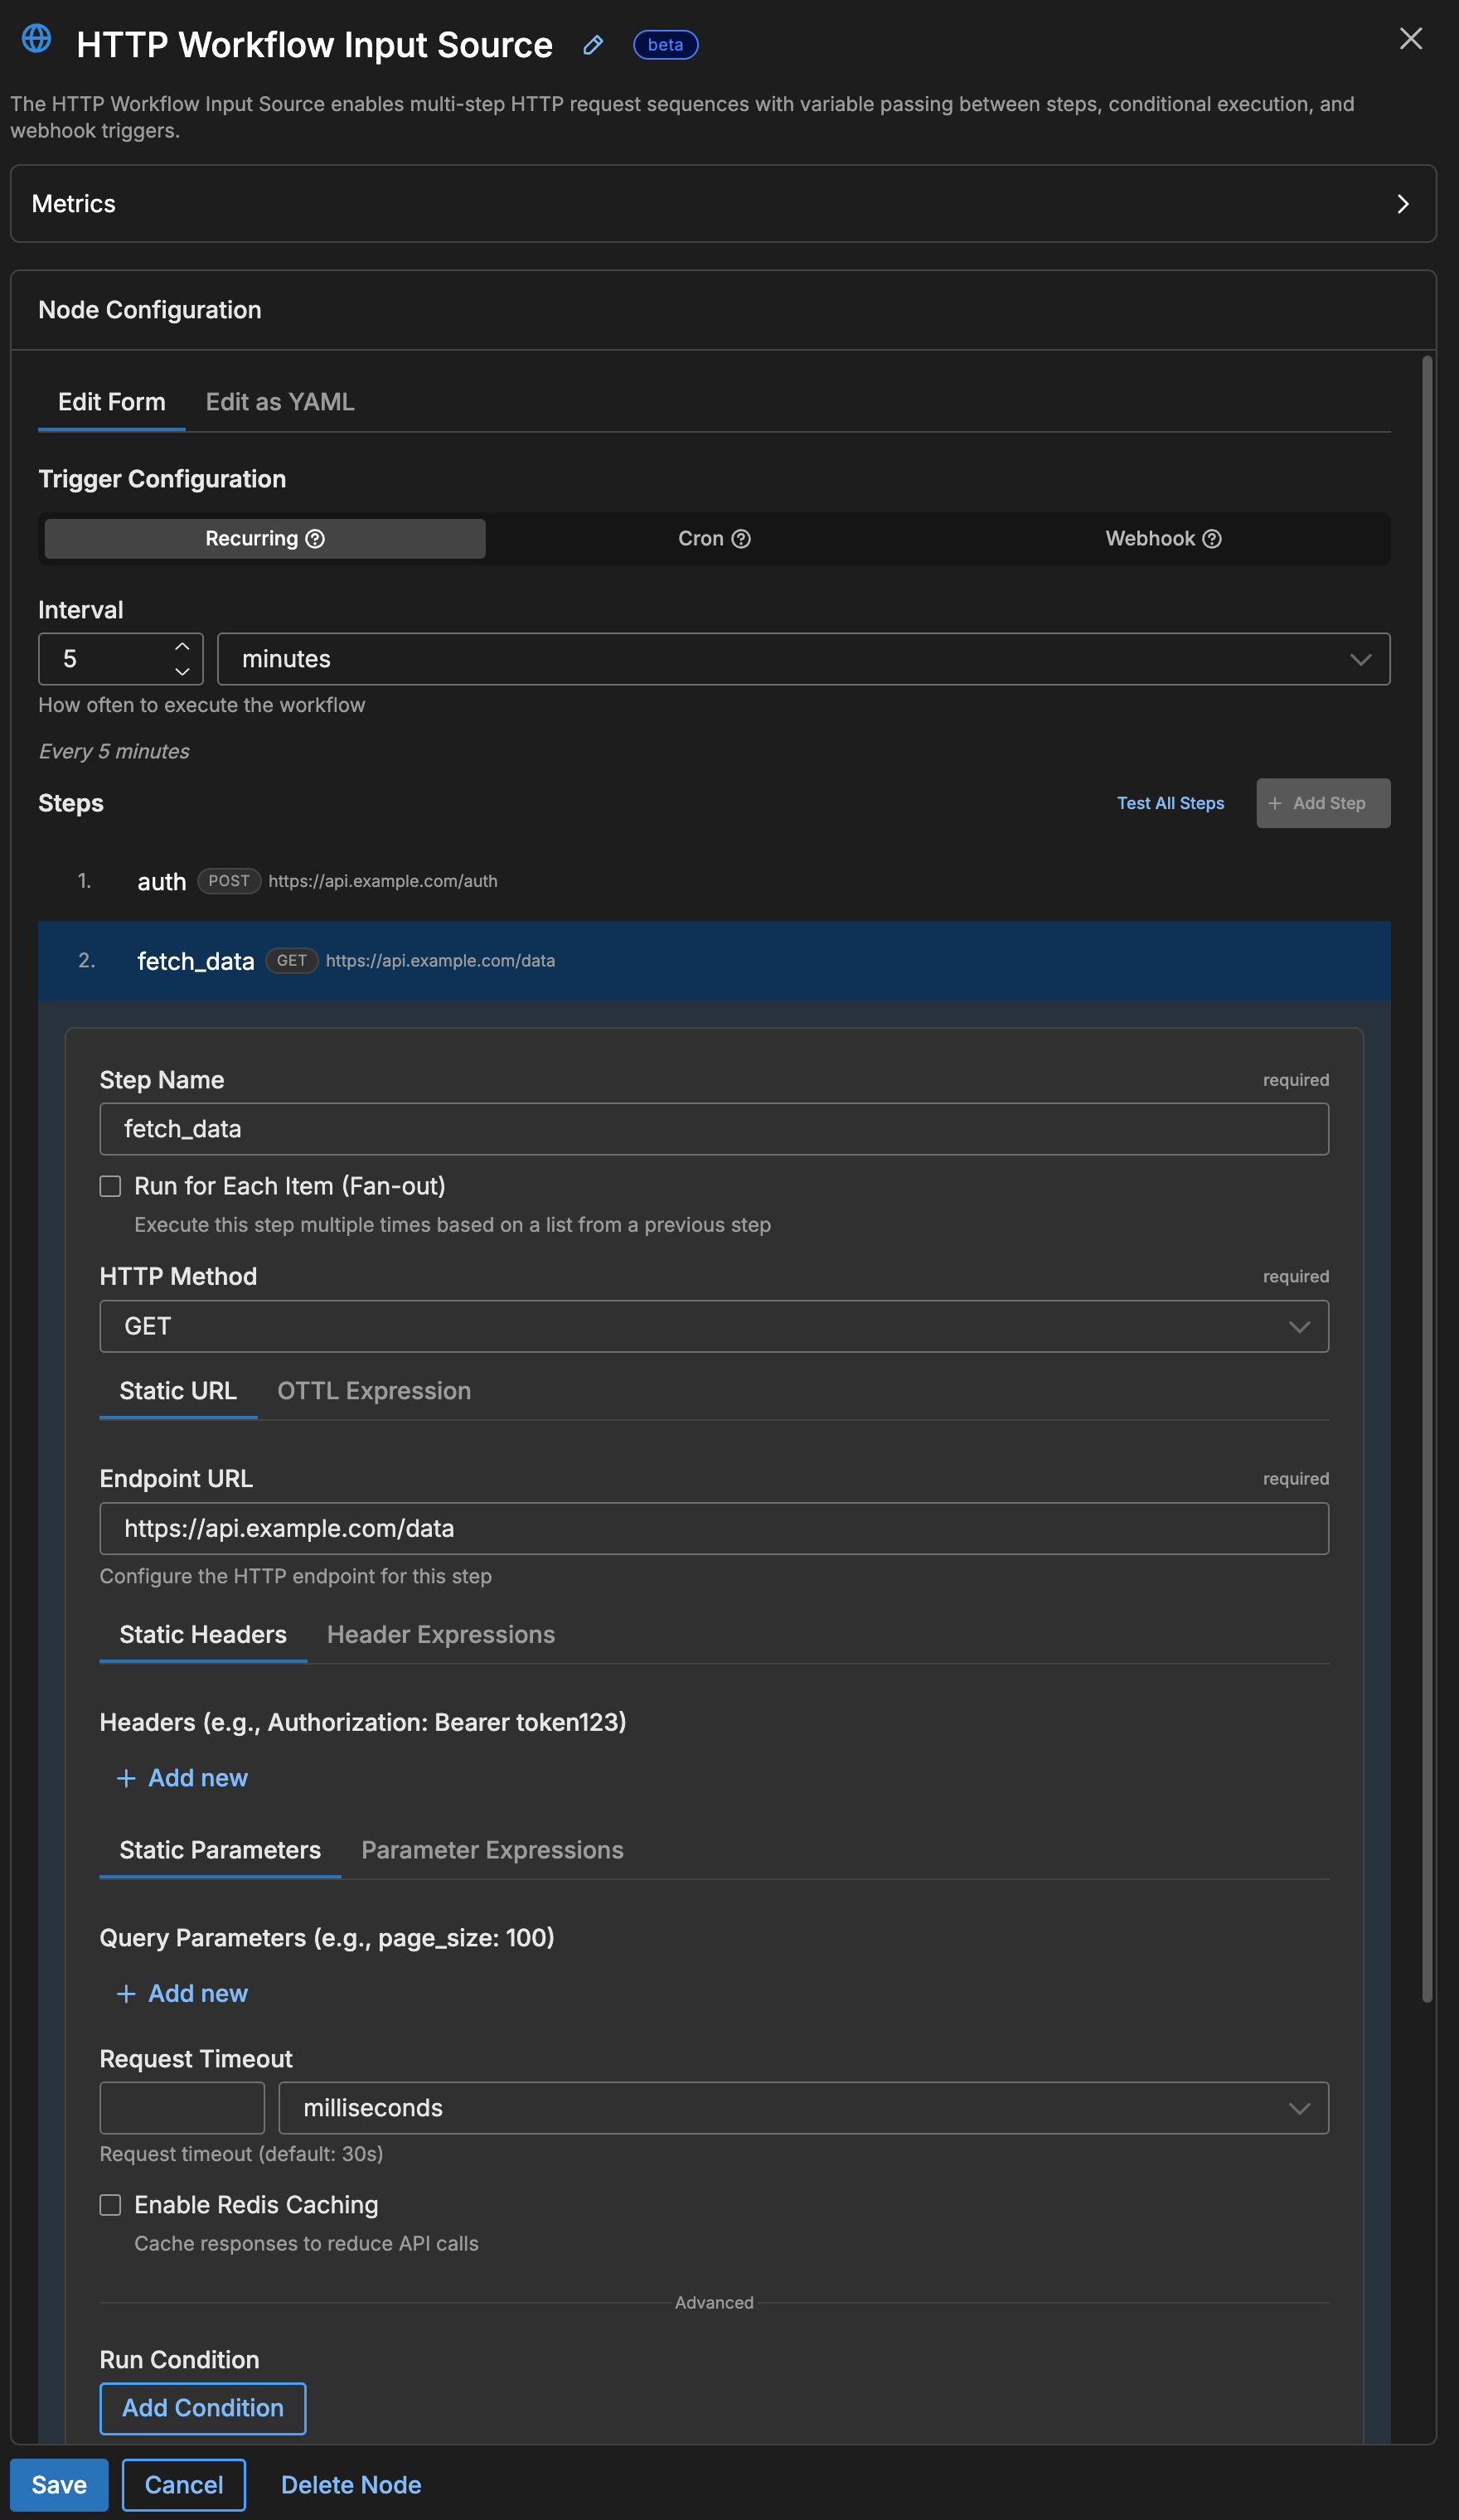Click the plus icon to add query parameter
Image resolution: width=1459 pixels, height=2520 pixels.
tap(126, 1993)
